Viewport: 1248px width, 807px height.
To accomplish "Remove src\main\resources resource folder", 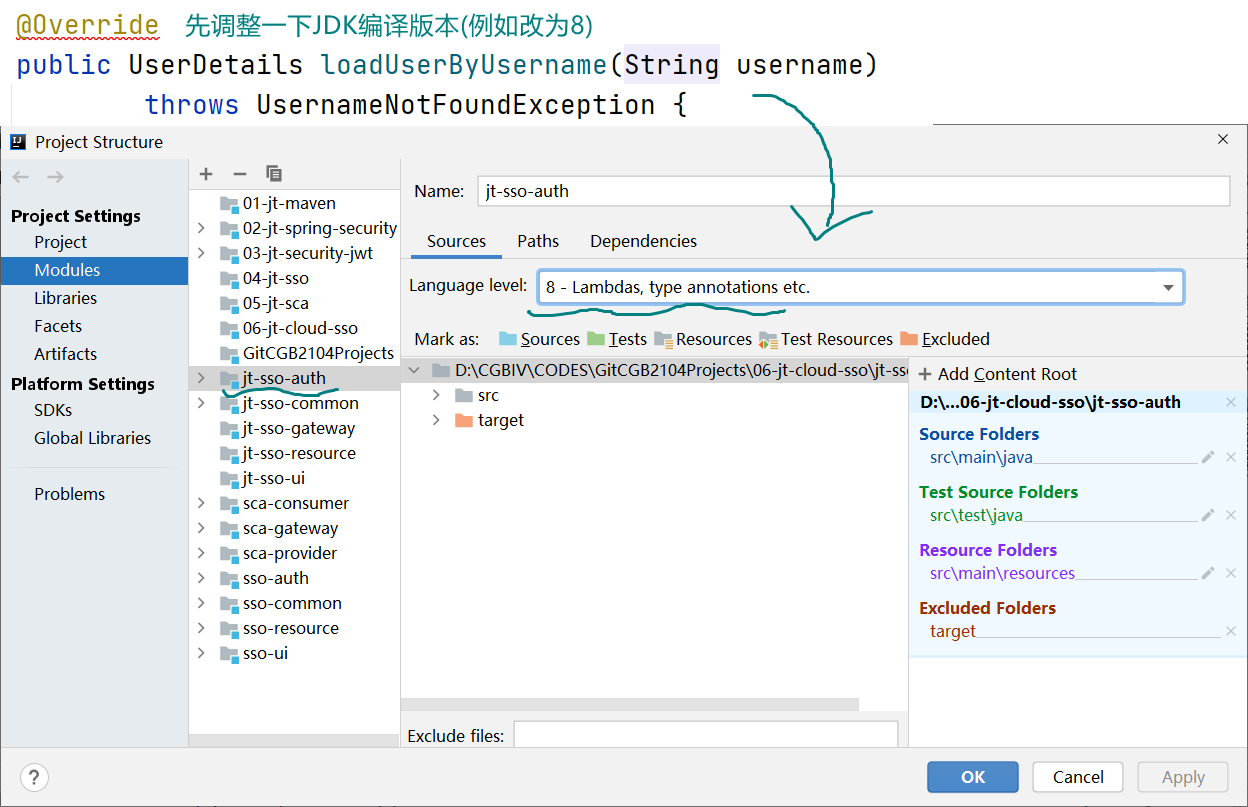I will (1231, 573).
